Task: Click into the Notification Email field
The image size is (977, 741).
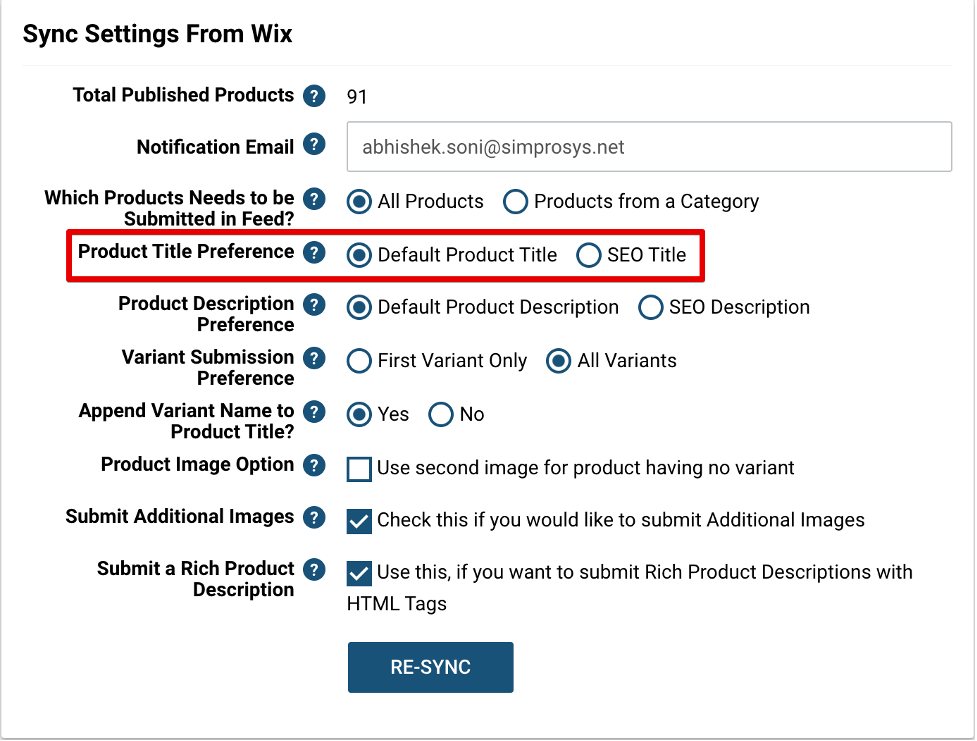Action: [x=649, y=147]
